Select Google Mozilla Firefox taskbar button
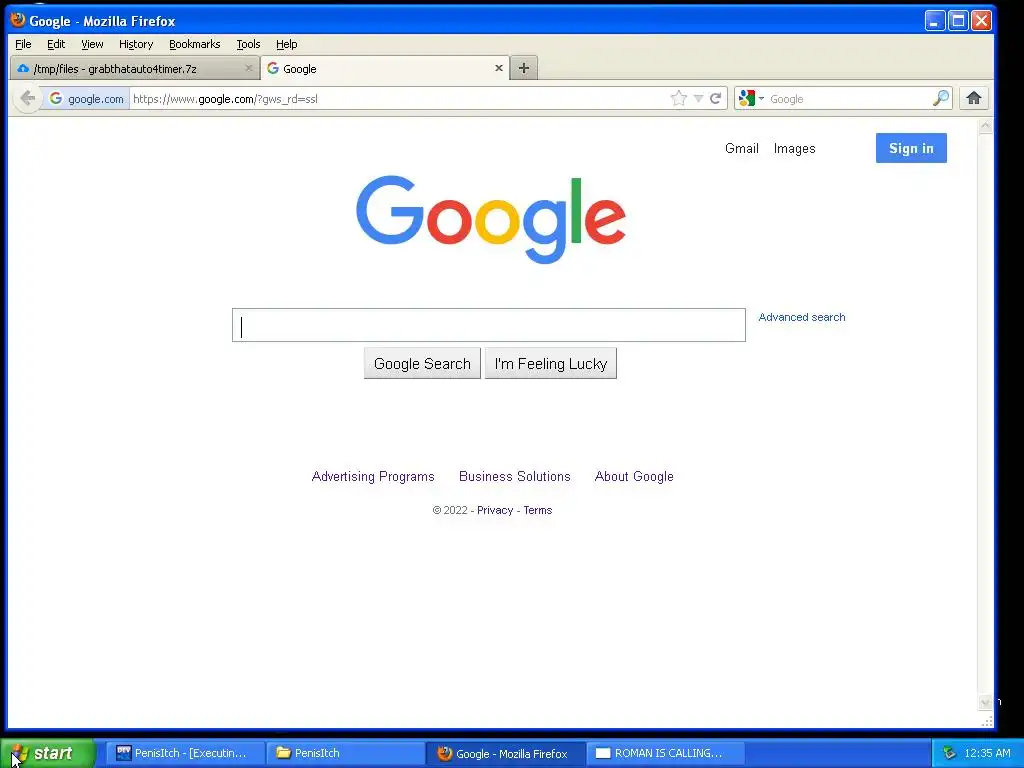Image resolution: width=1024 pixels, height=768 pixels. pos(506,753)
